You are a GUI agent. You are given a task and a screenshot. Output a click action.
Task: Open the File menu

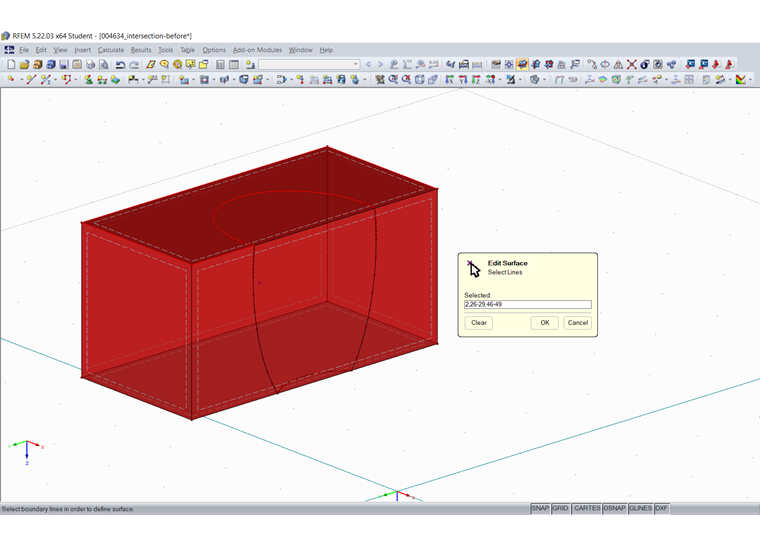24,50
